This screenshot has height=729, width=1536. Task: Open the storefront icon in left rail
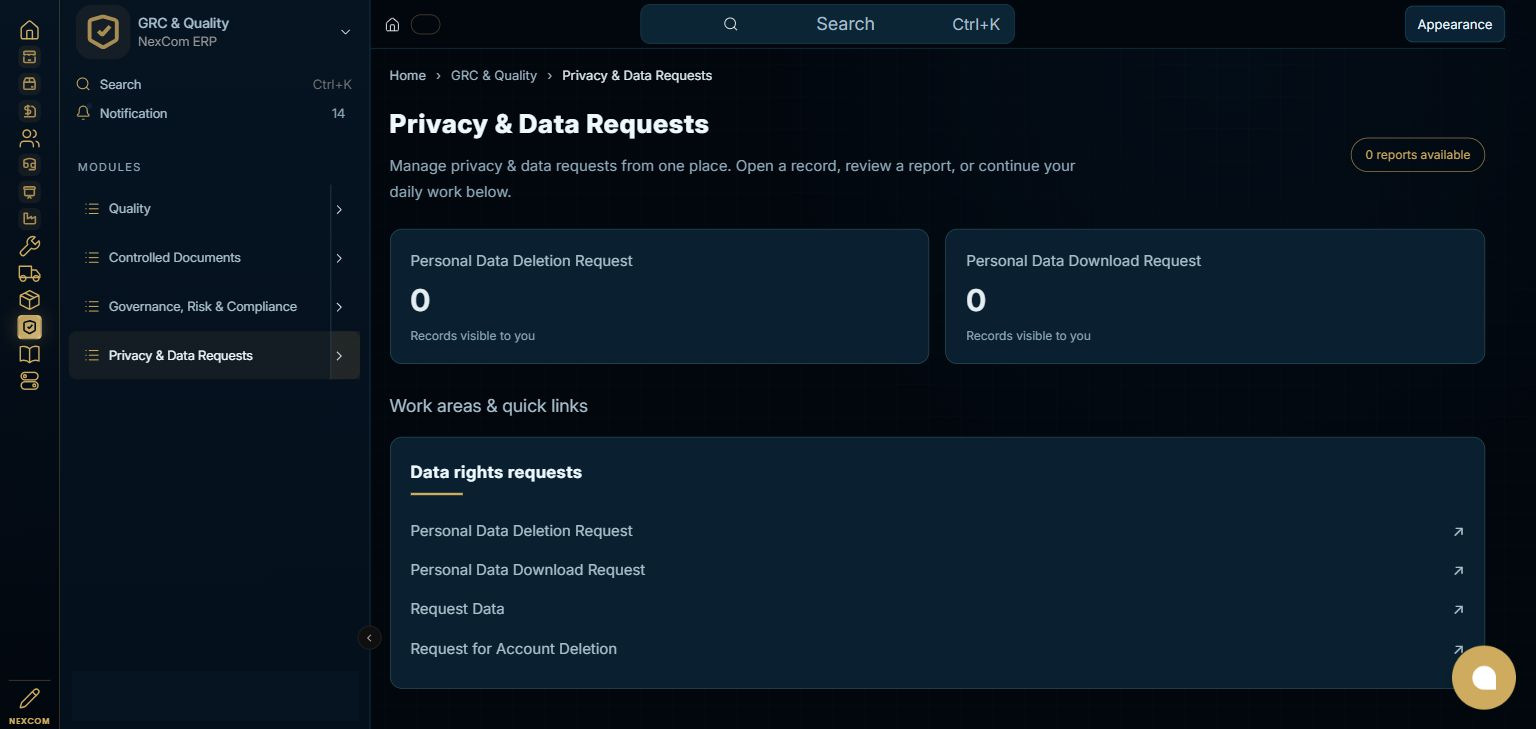tap(30, 84)
